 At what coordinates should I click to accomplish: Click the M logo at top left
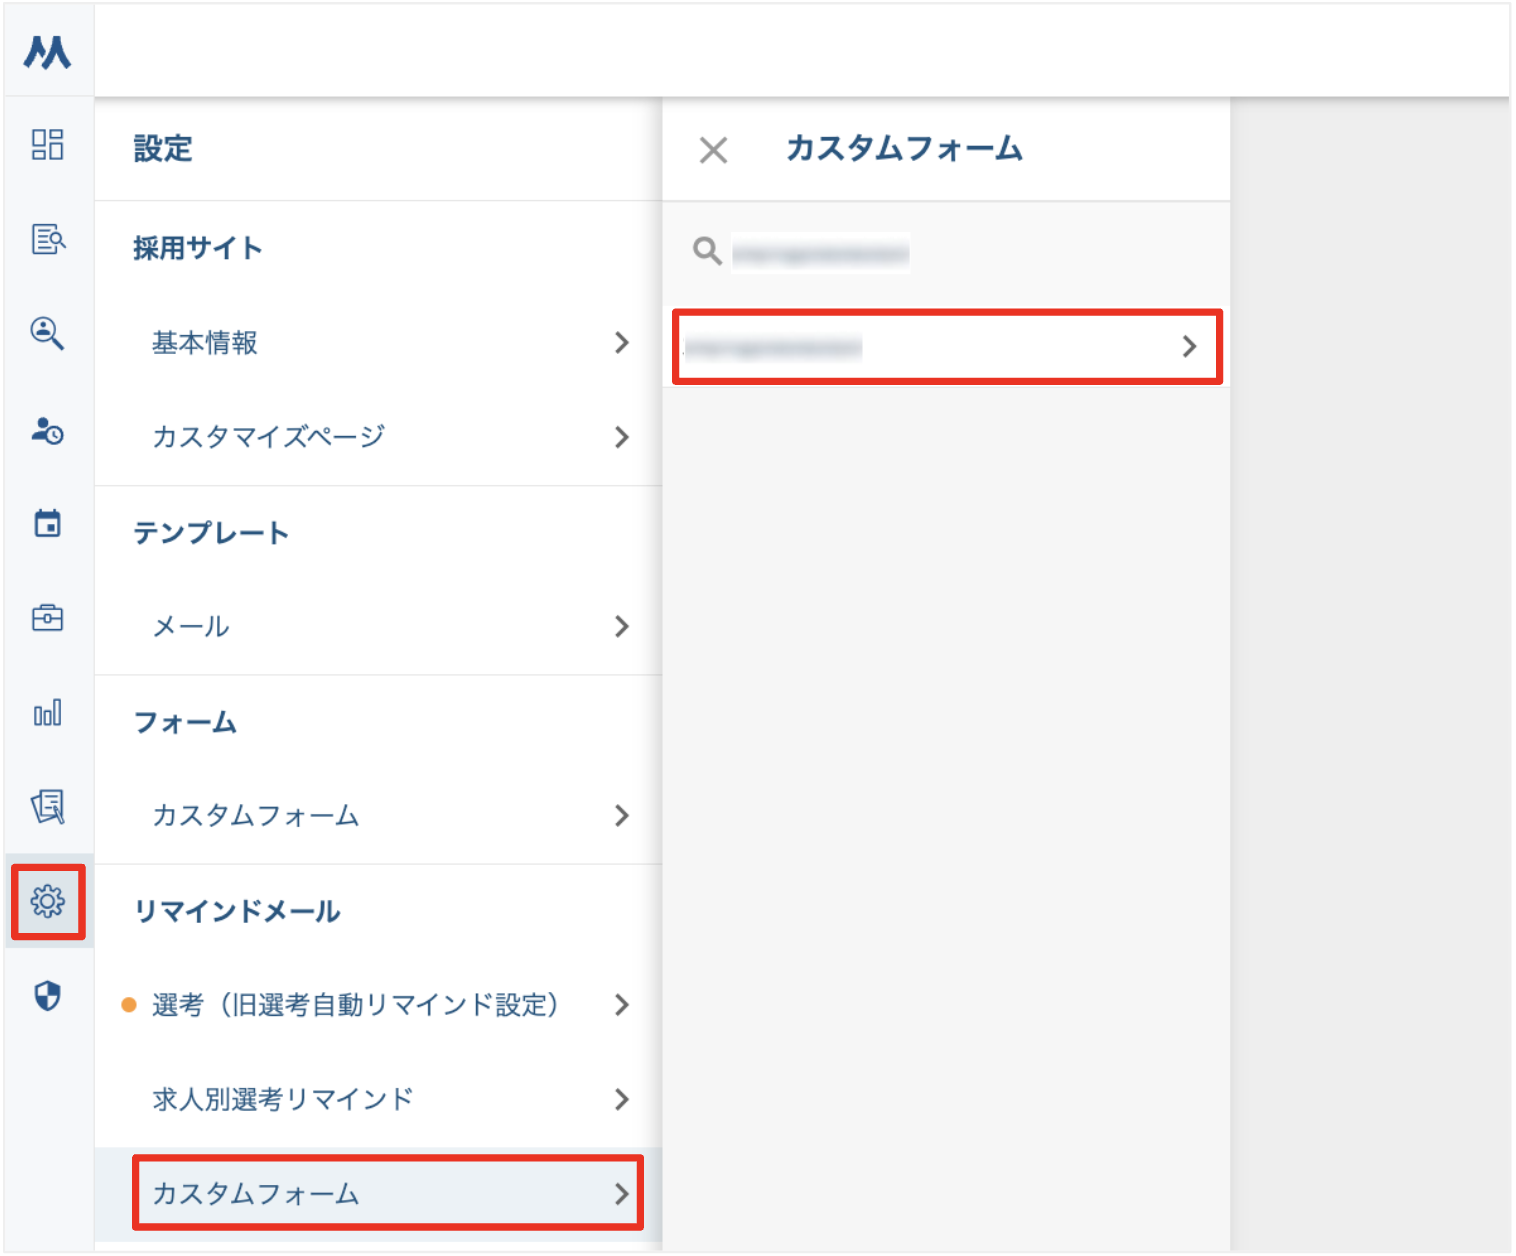click(45, 53)
